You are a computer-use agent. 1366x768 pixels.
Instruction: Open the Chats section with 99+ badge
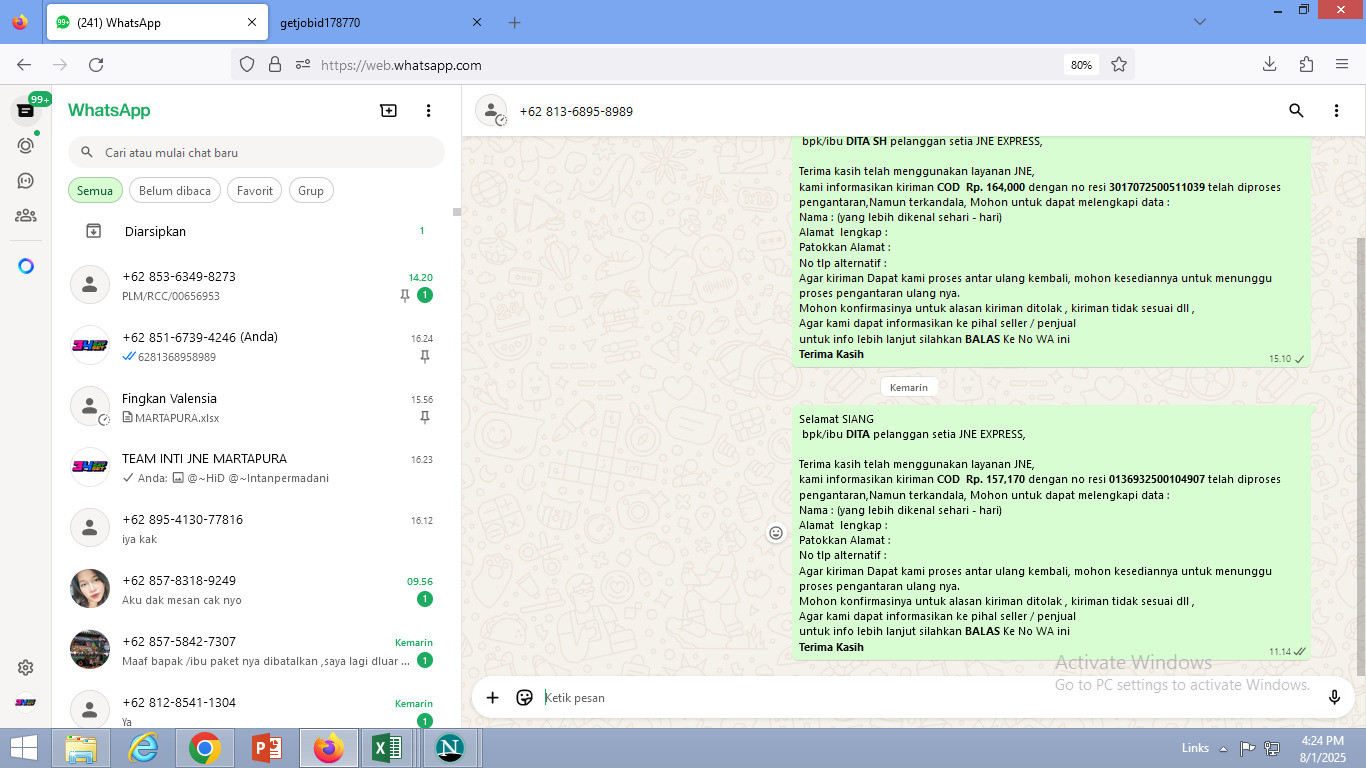point(26,110)
